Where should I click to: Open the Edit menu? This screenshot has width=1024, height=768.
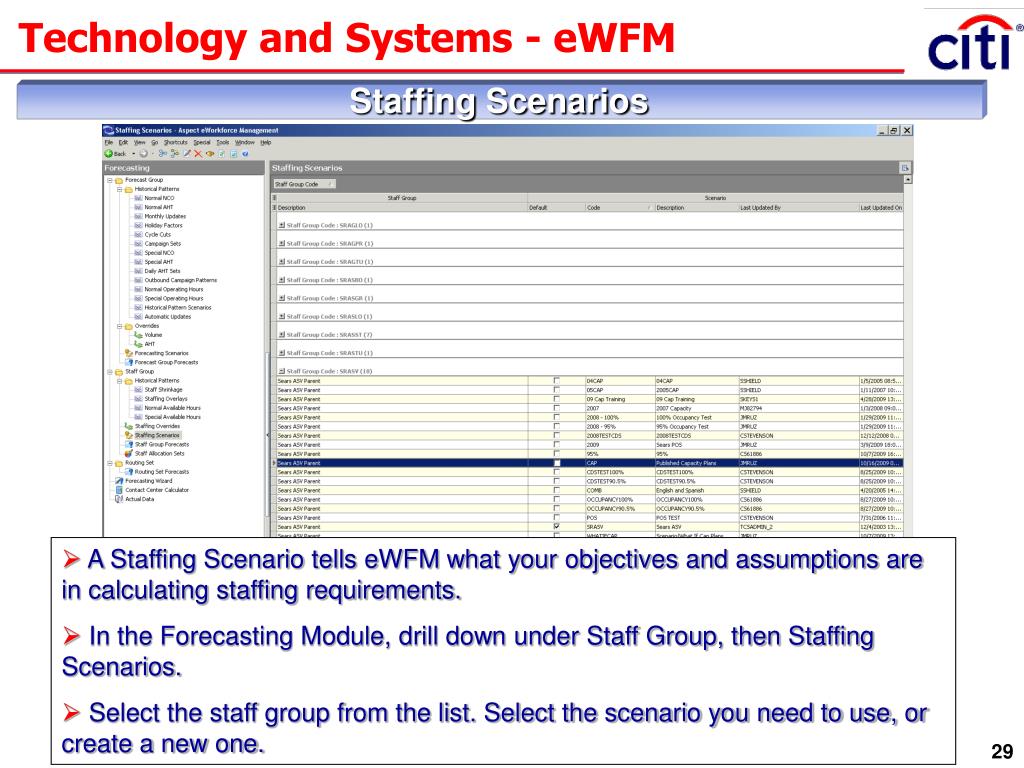coord(123,142)
